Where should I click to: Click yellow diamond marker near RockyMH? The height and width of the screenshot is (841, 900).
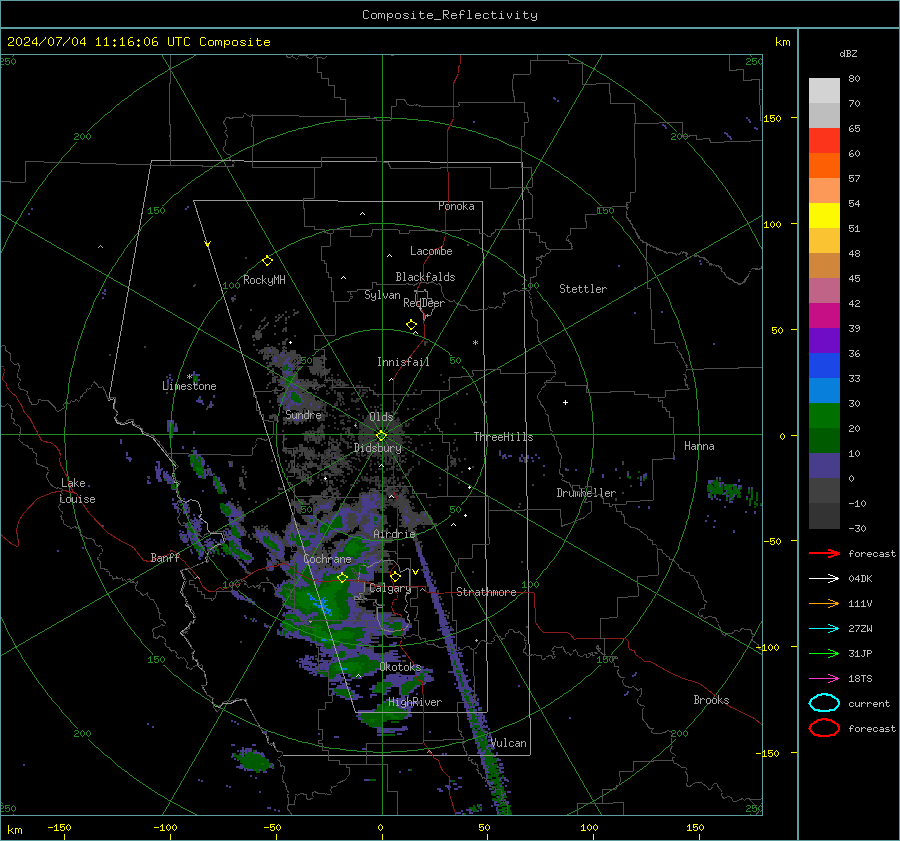pos(267,261)
